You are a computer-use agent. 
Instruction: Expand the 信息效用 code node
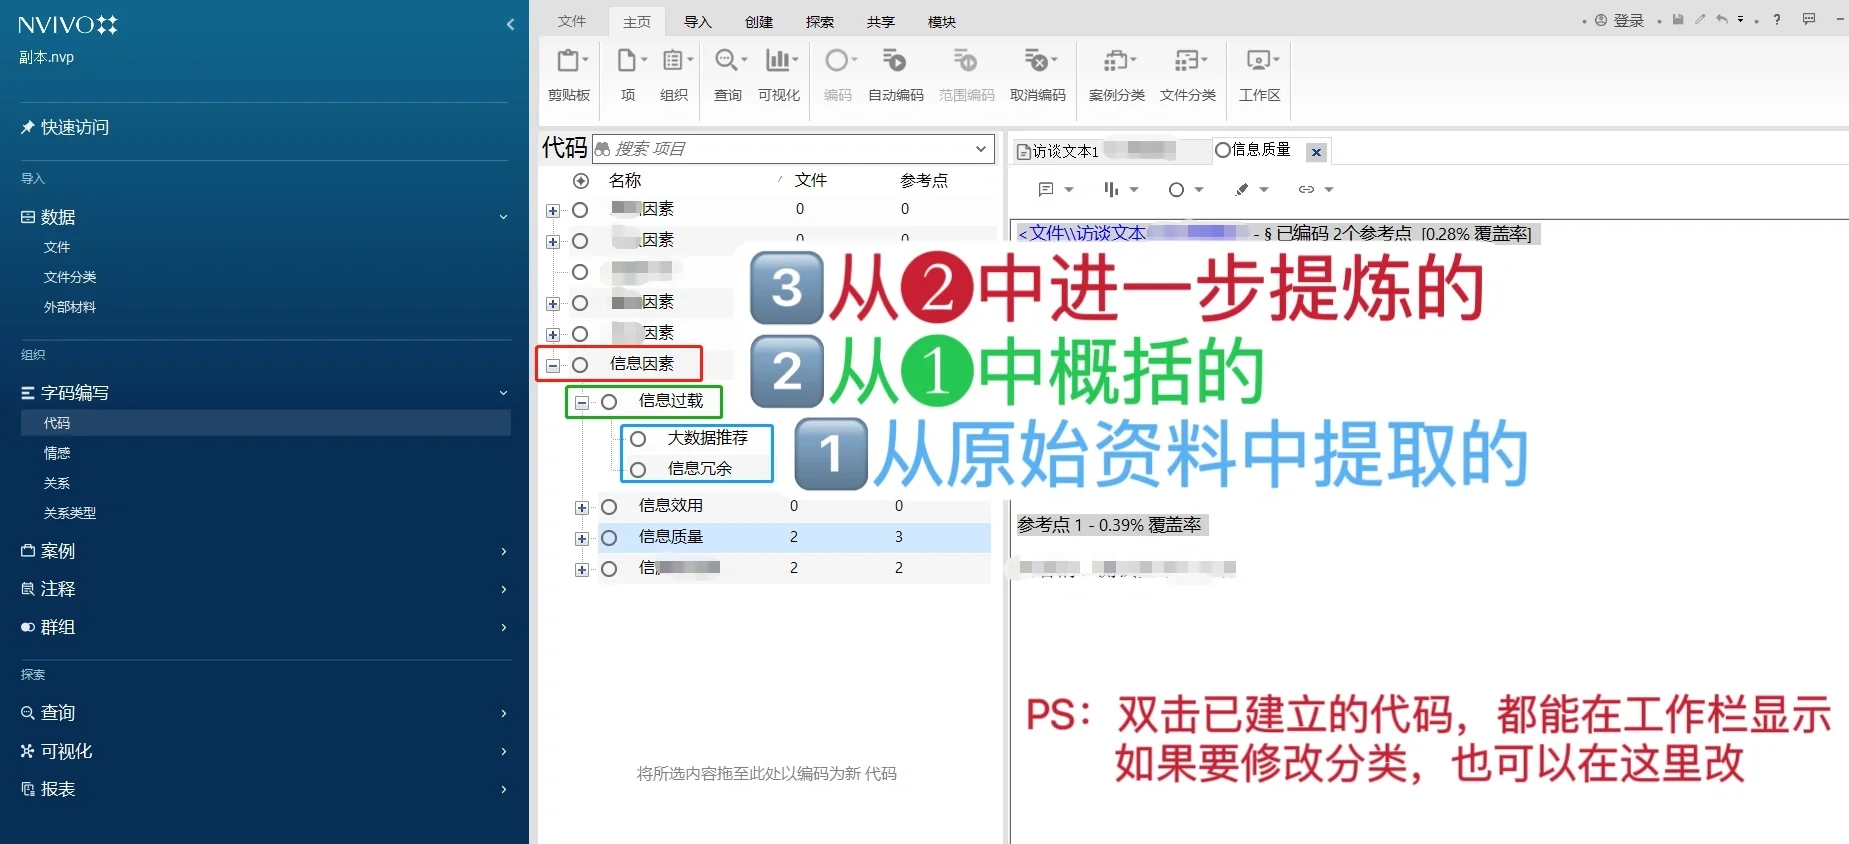coord(581,508)
